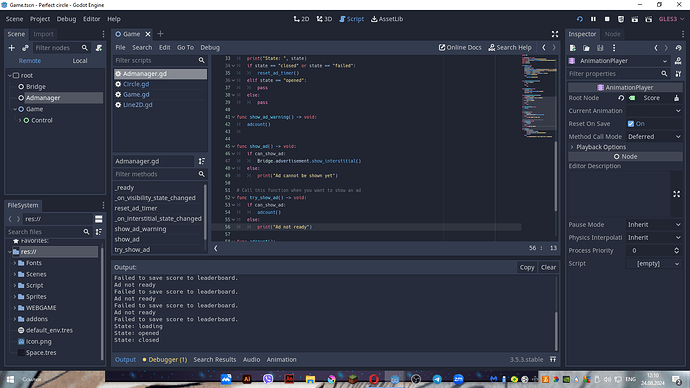The height and width of the screenshot is (388, 690).
Task: Open the Debug menu in top bar
Action: (x=66, y=19)
